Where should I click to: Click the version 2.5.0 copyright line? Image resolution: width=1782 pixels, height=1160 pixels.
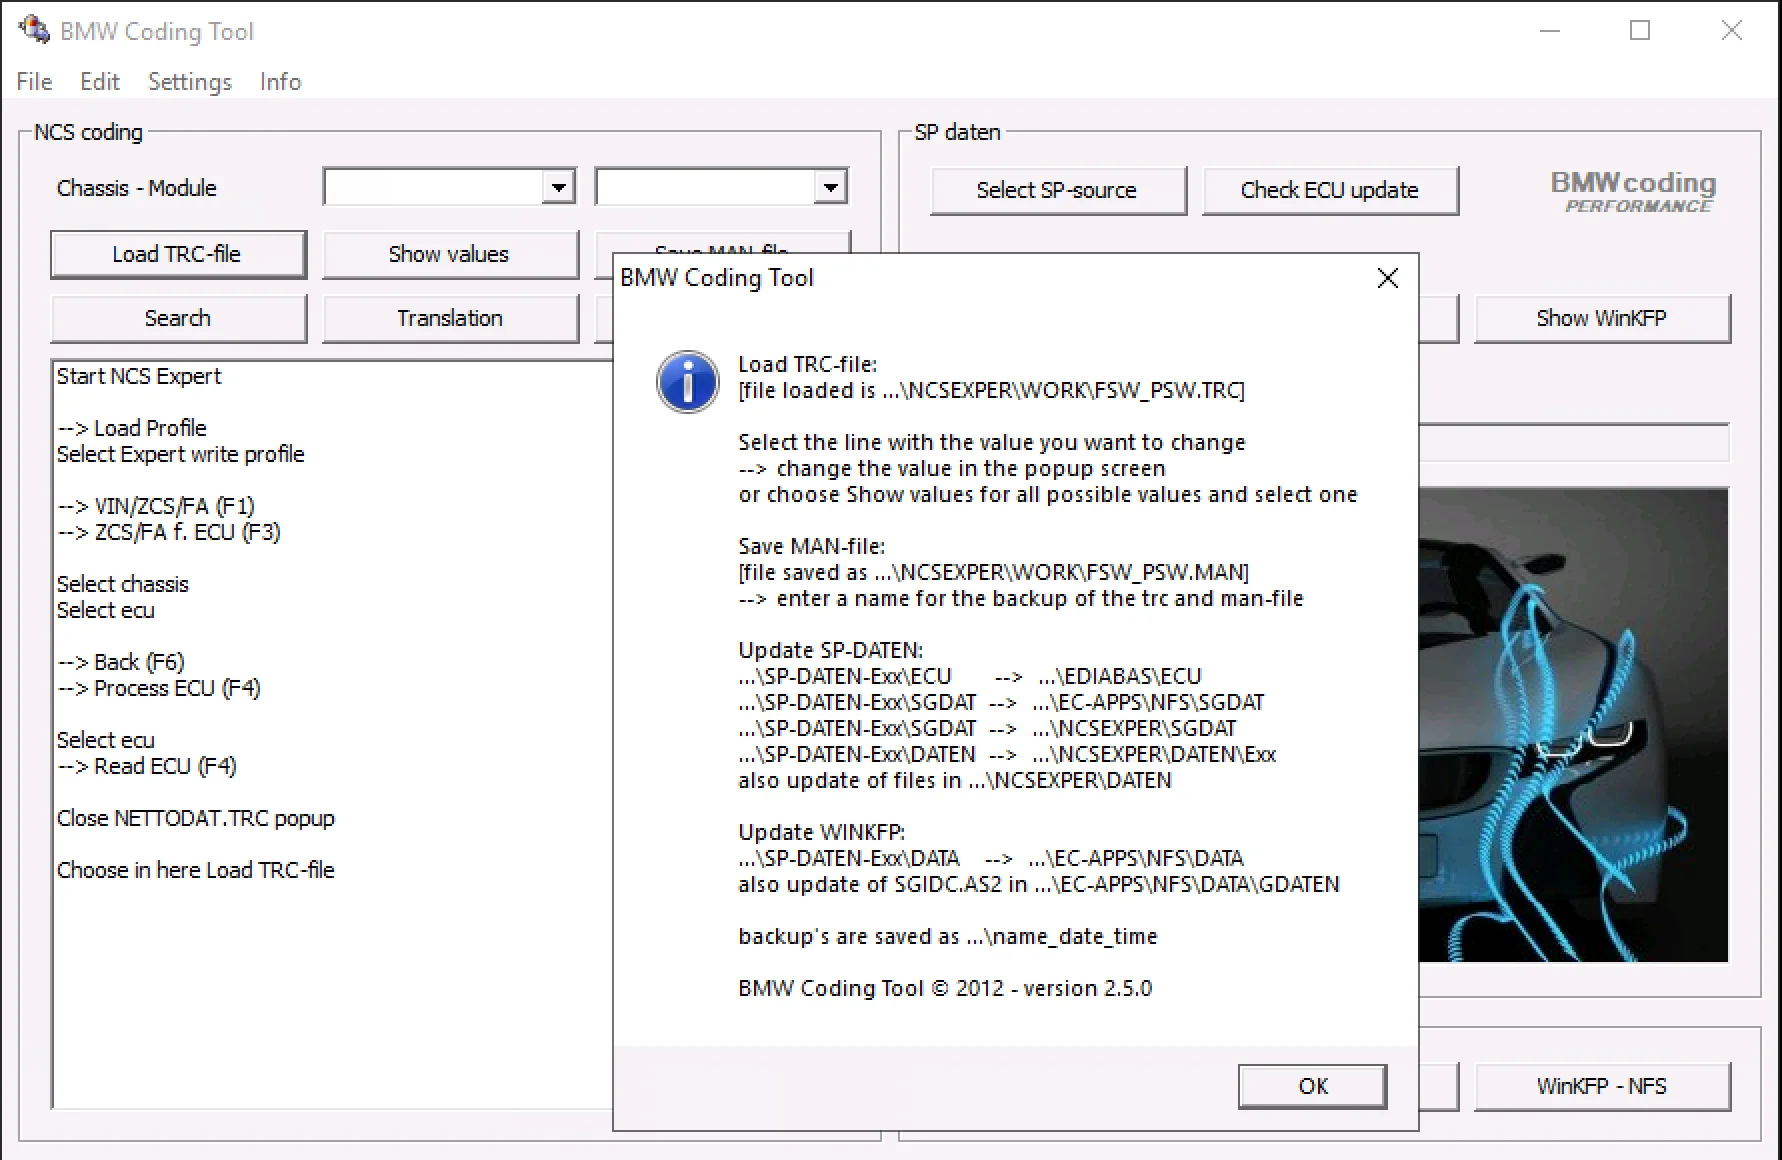(x=945, y=988)
